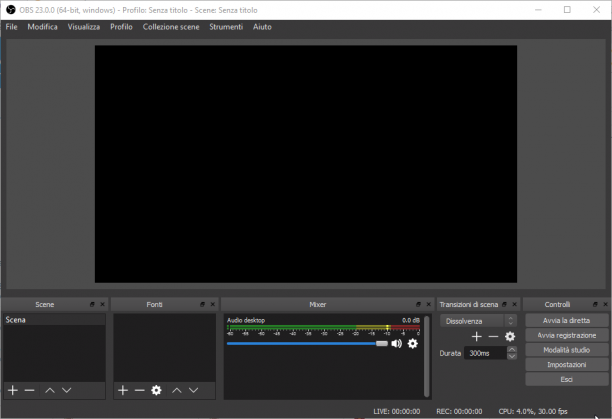Viewport: 612px width, 419px height.
Task: Open the Dissolvenza transition dropdown
Action: [479, 321]
